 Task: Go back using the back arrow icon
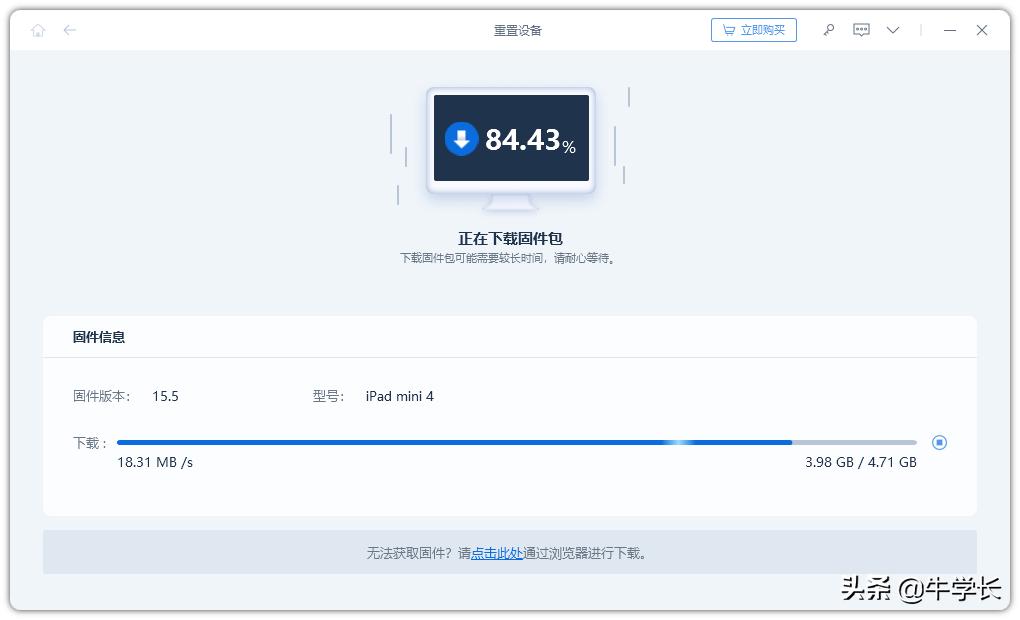click(x=69, y=30)
